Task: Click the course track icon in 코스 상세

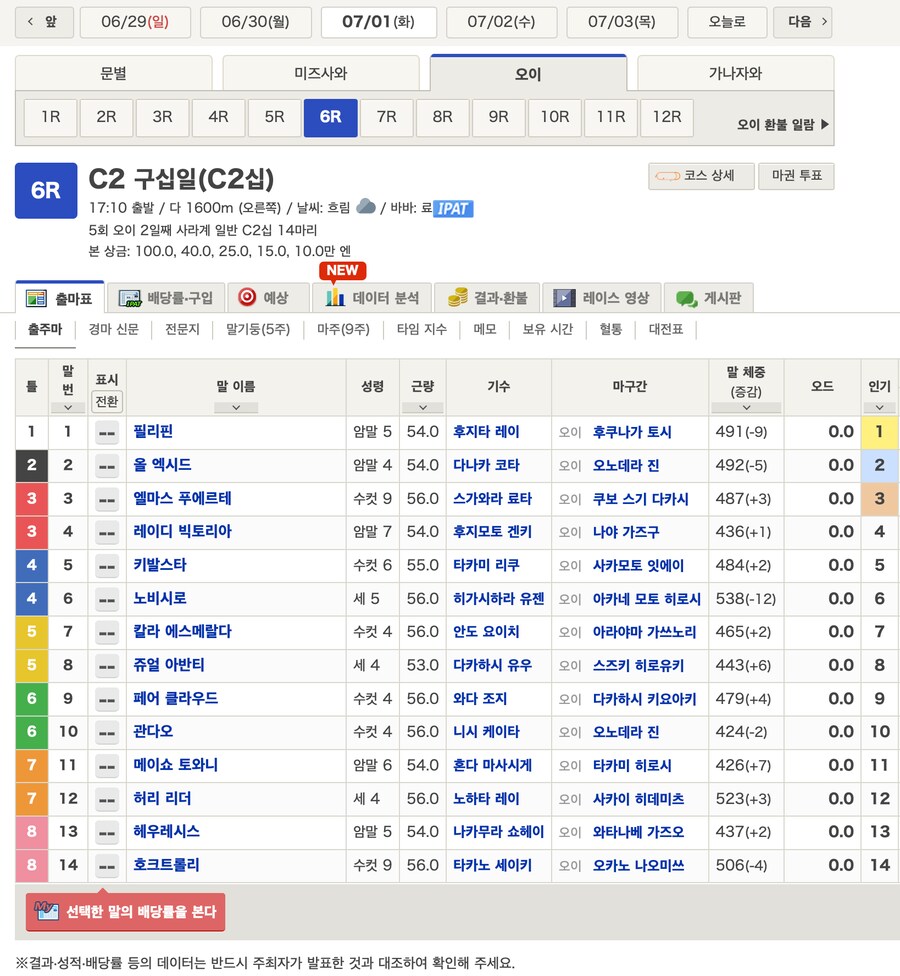Action: (x=667, y=177)
